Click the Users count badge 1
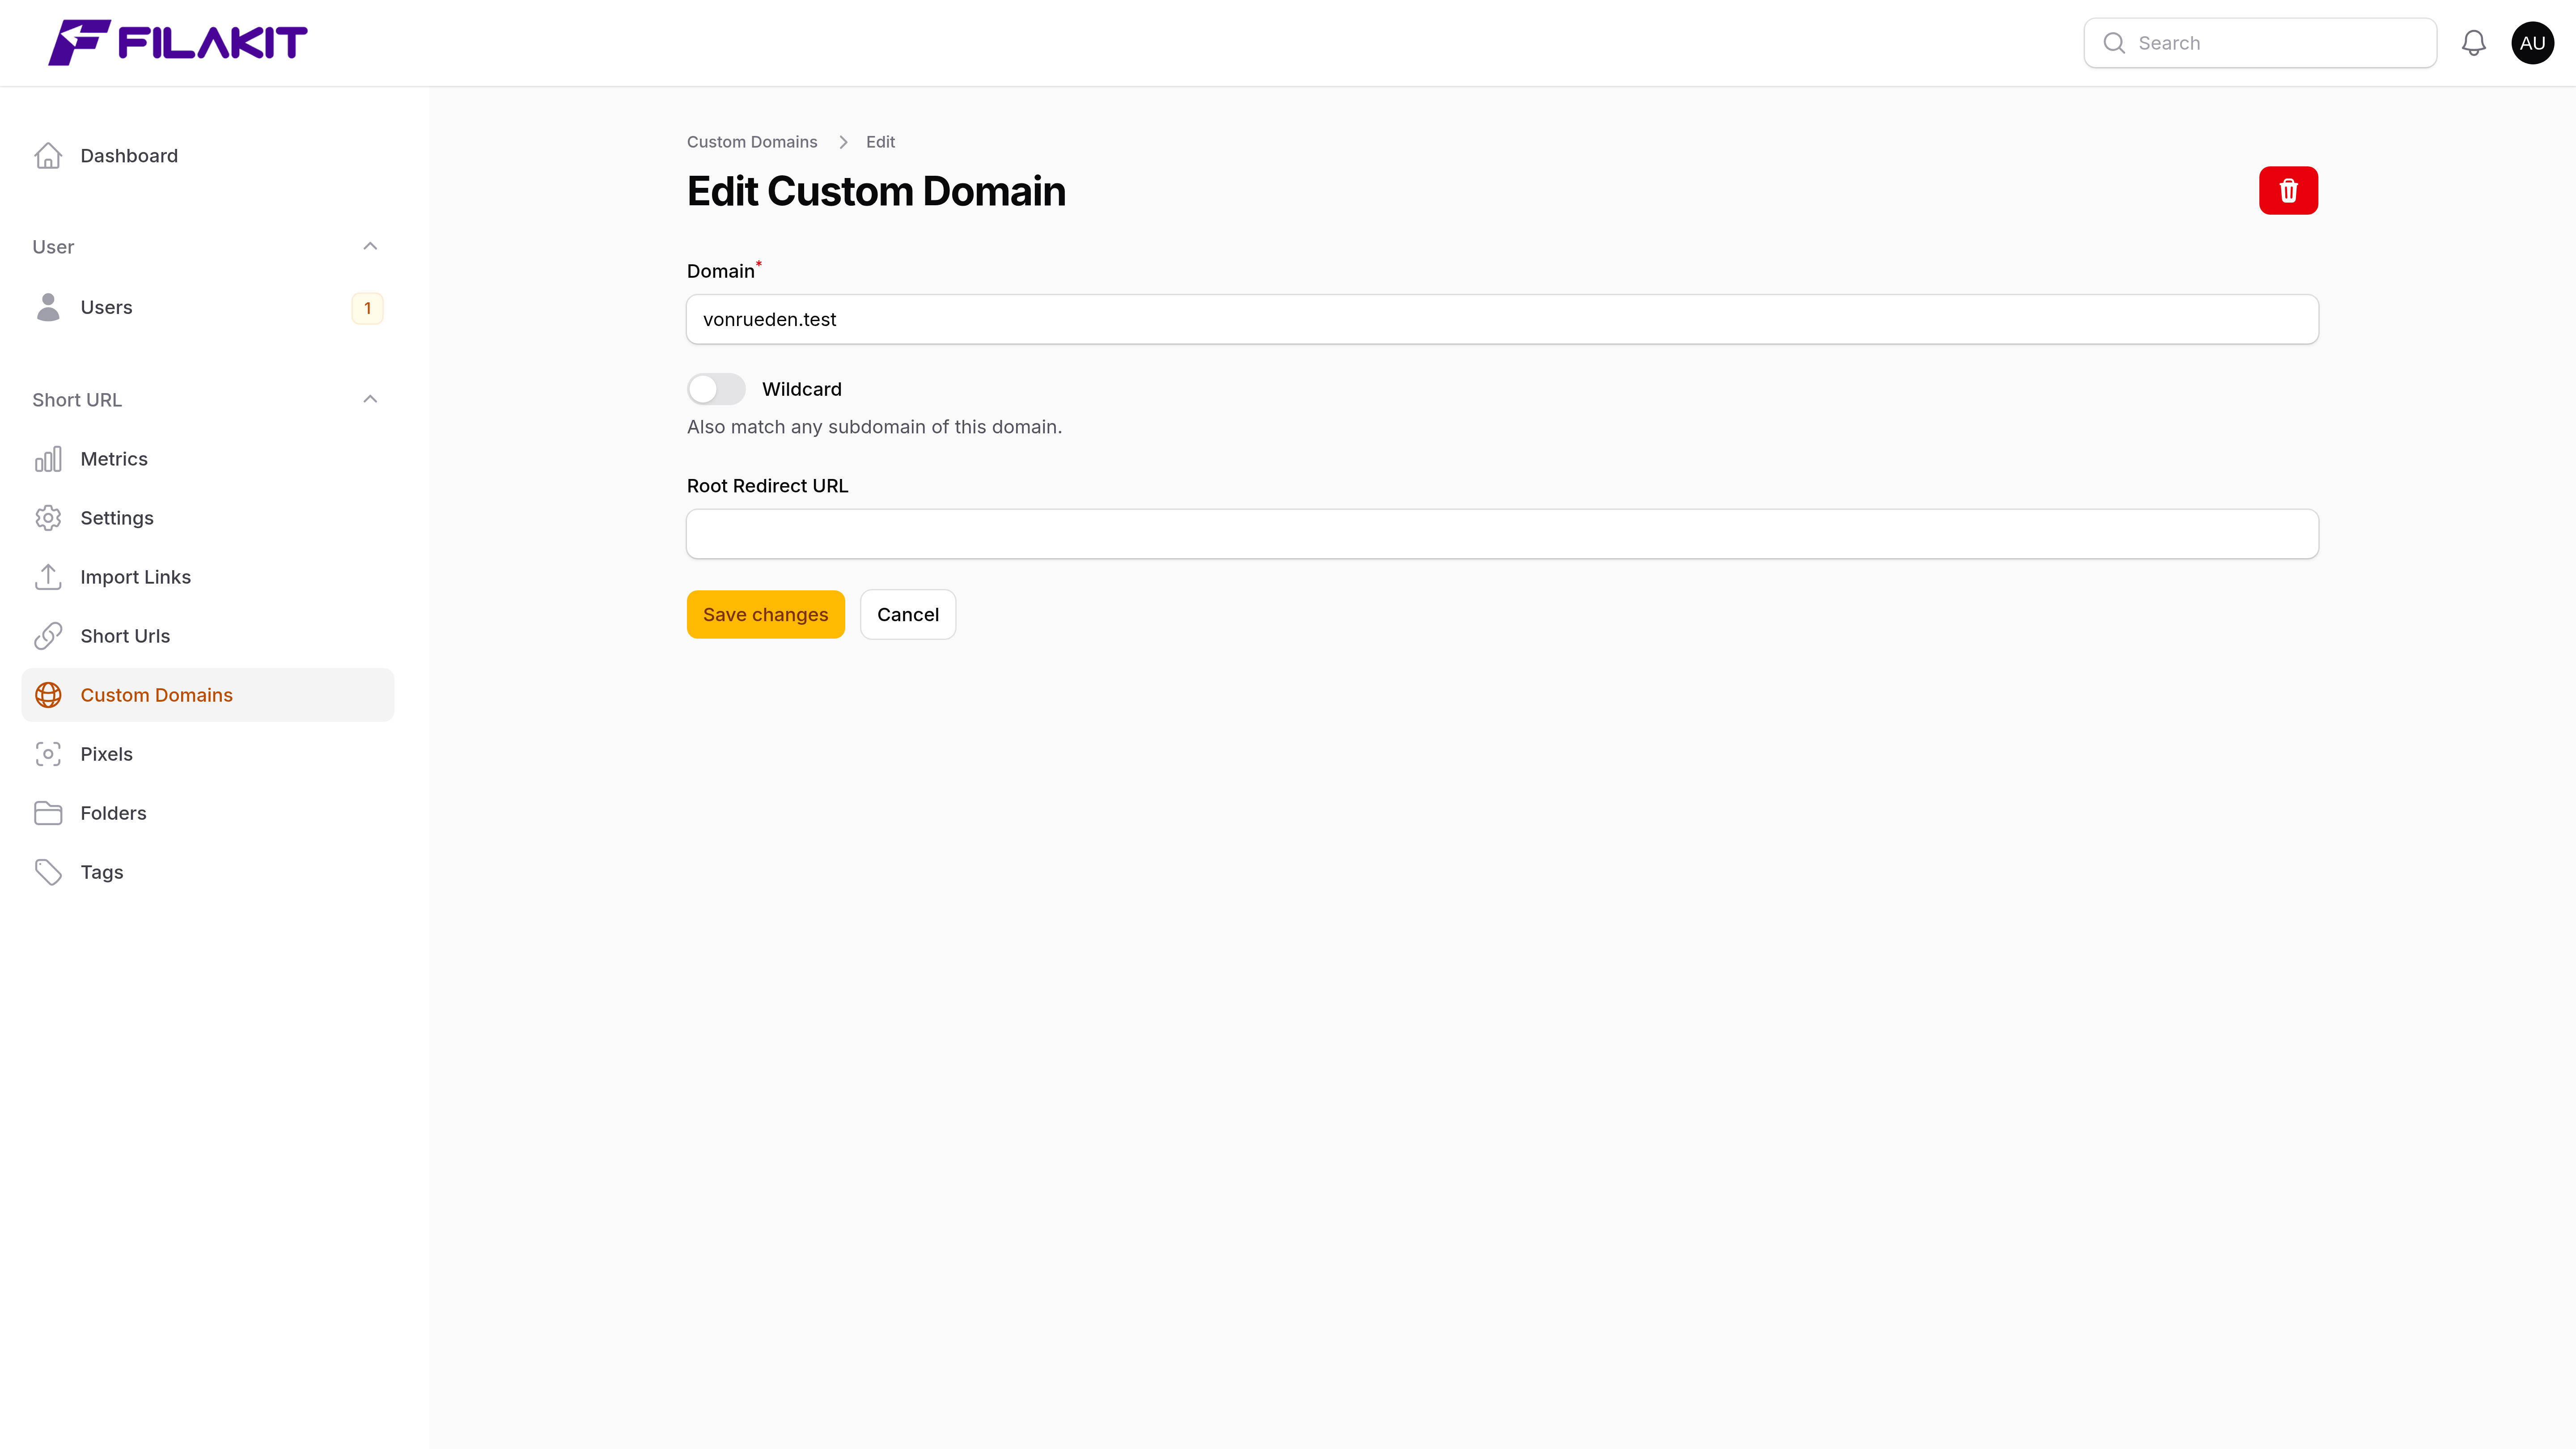Screen dimensions: 2576x1449 pos(367,308)
